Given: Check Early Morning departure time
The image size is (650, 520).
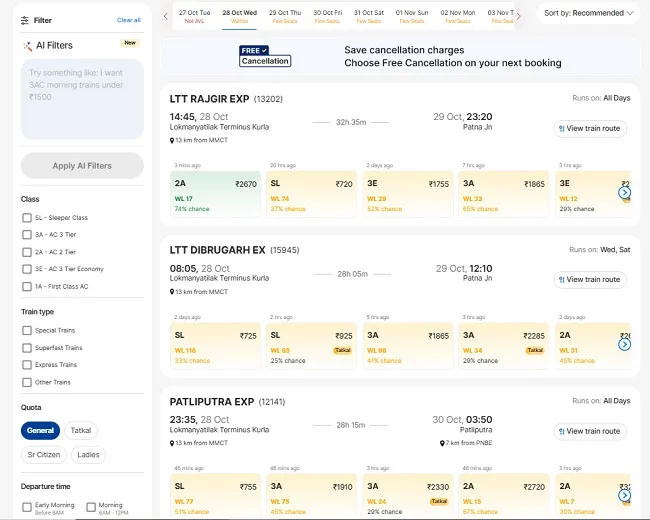Looking at the screenshot, I should click(27, 507).
